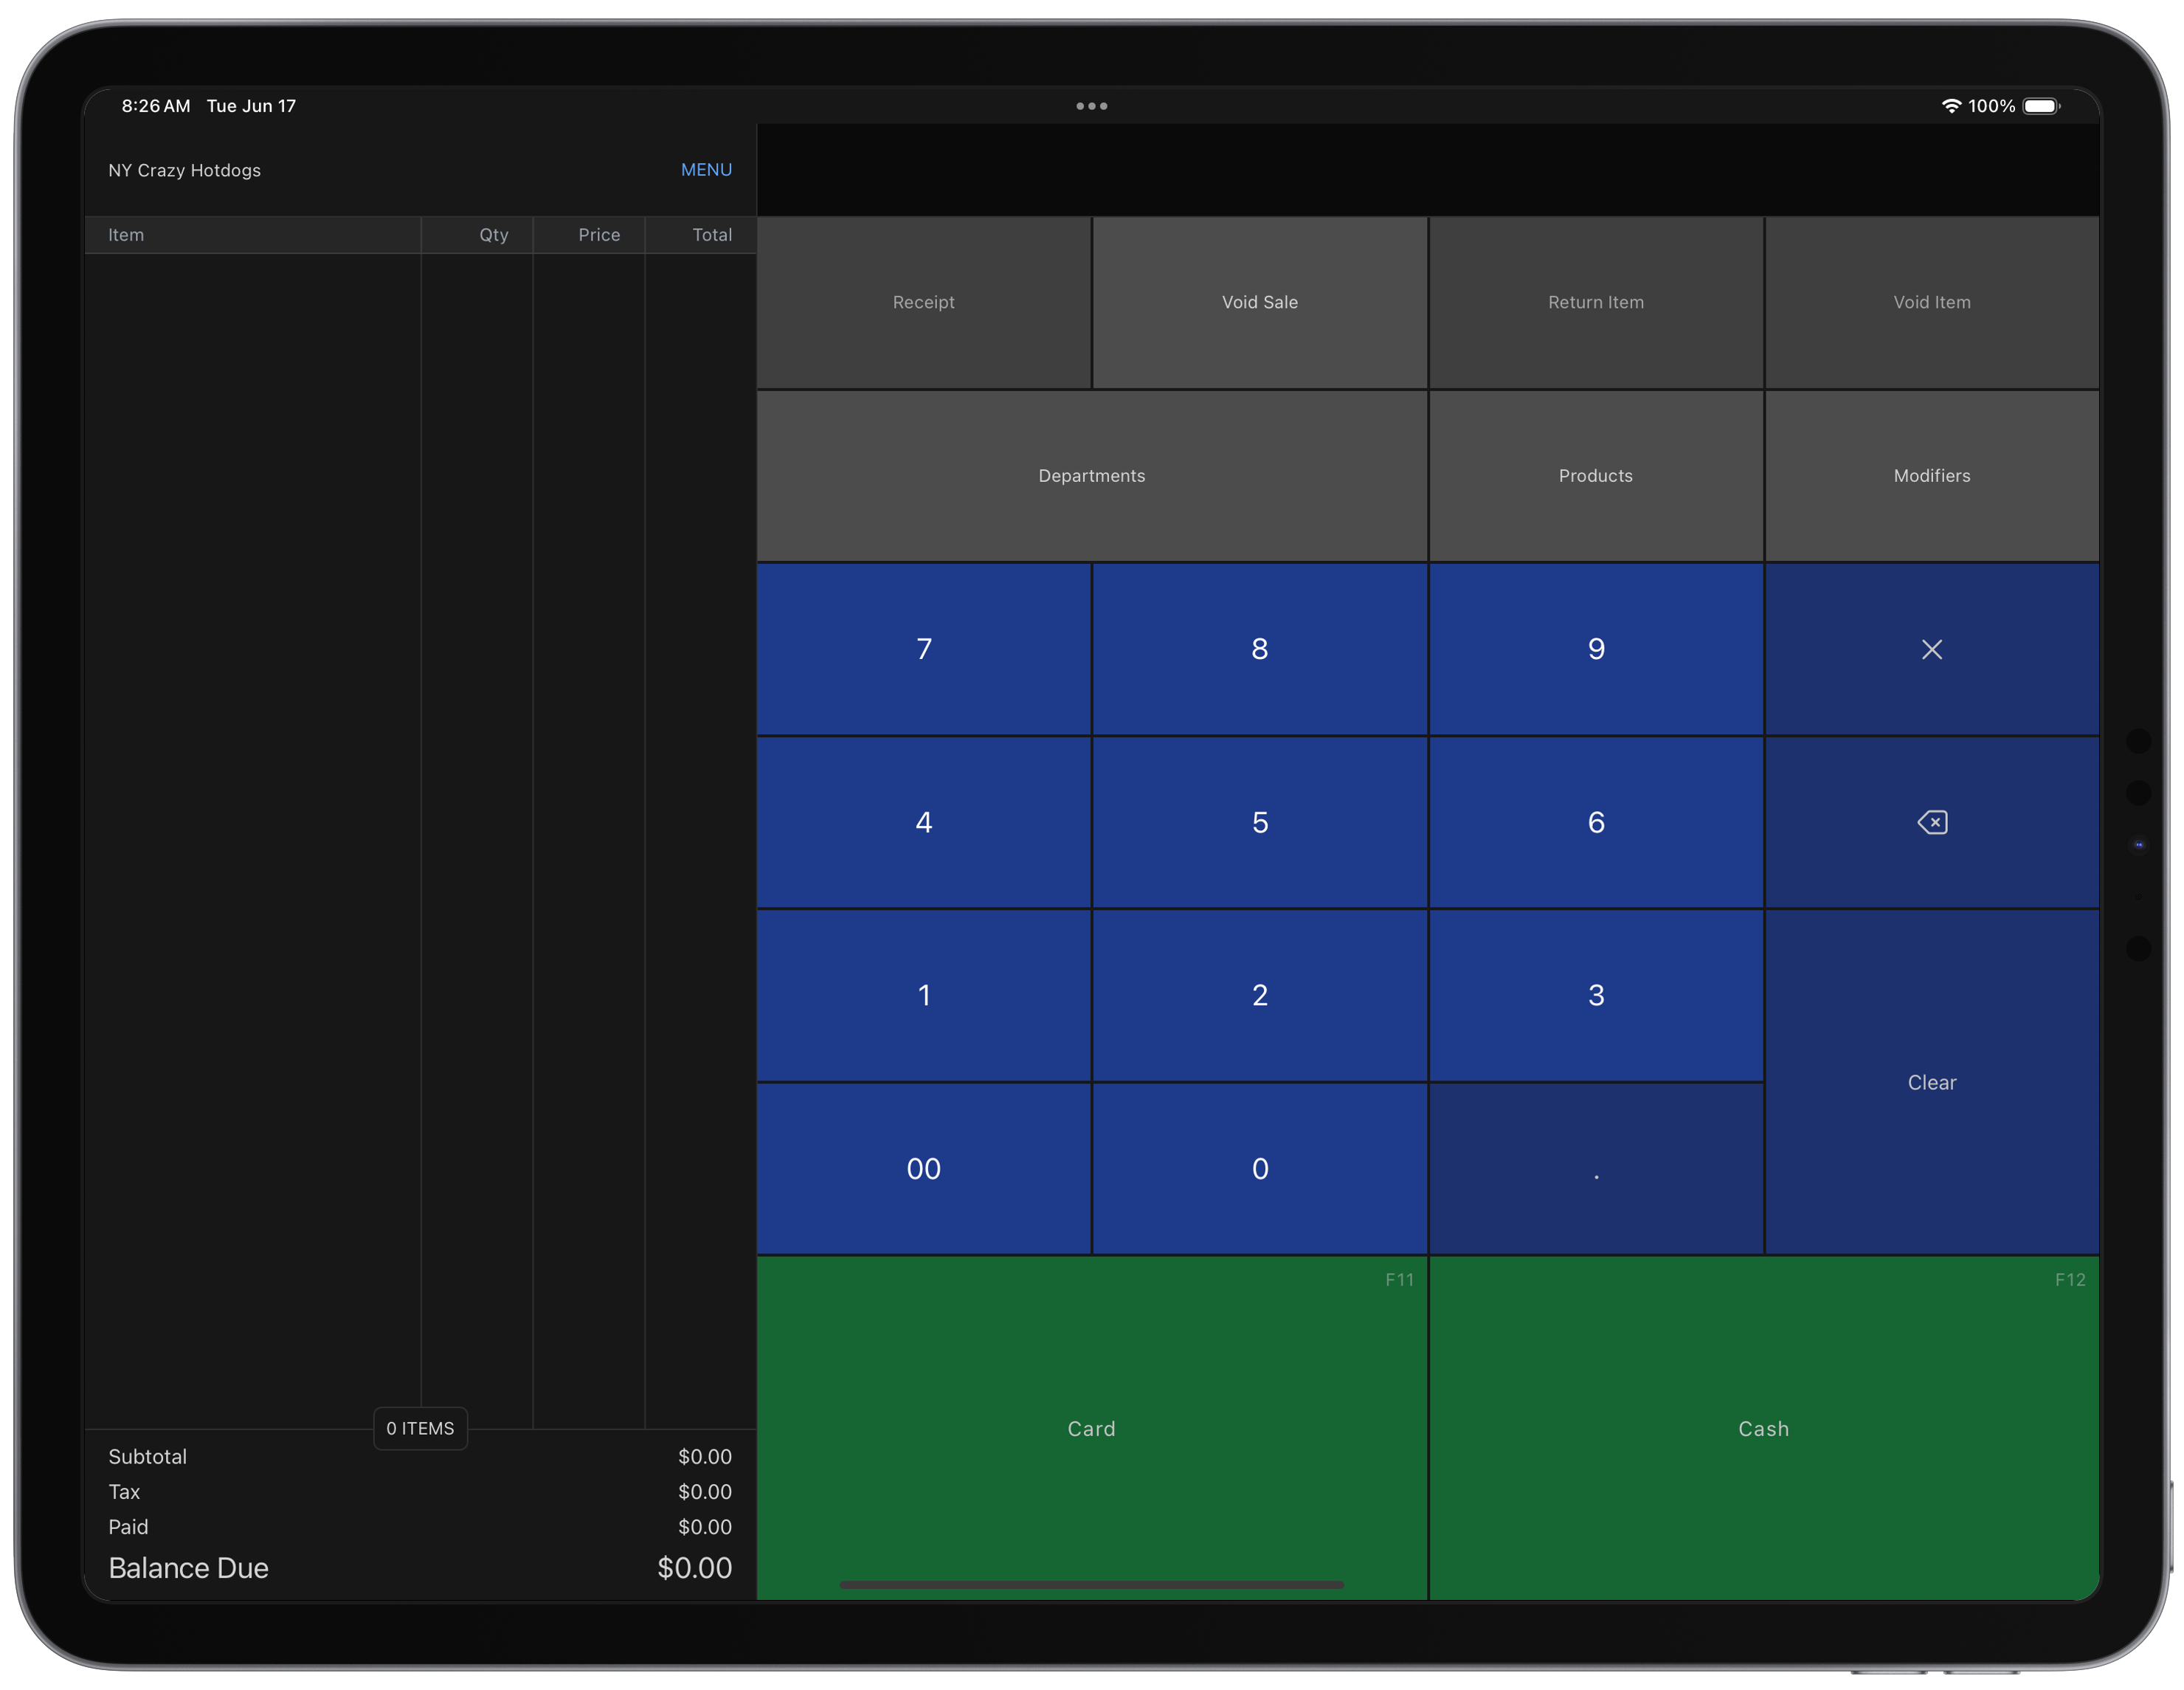Tap number 2 on keypad
The width and height of the screenshot is (2184, 1690).
pos(1259,995)
